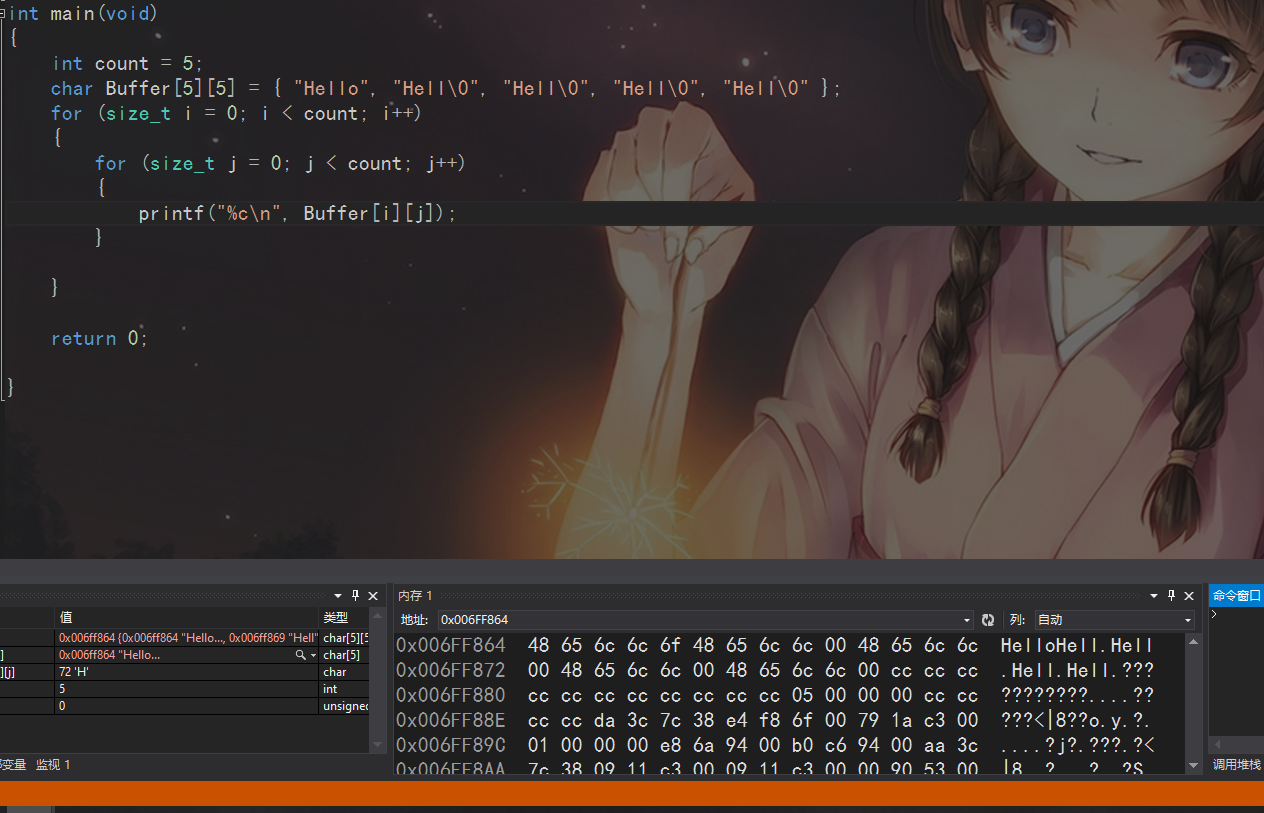Viewport: 1264px width, 813px height.
Task: Click the memory row at 0x006FF864
Action: tap(776, 645)
